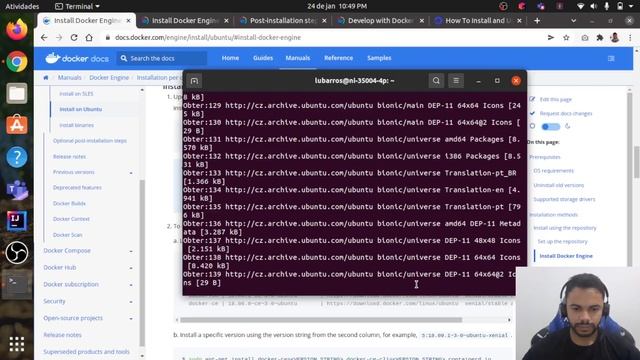Go to the browser home page
The image size is (640, 360).
[89, 38]
